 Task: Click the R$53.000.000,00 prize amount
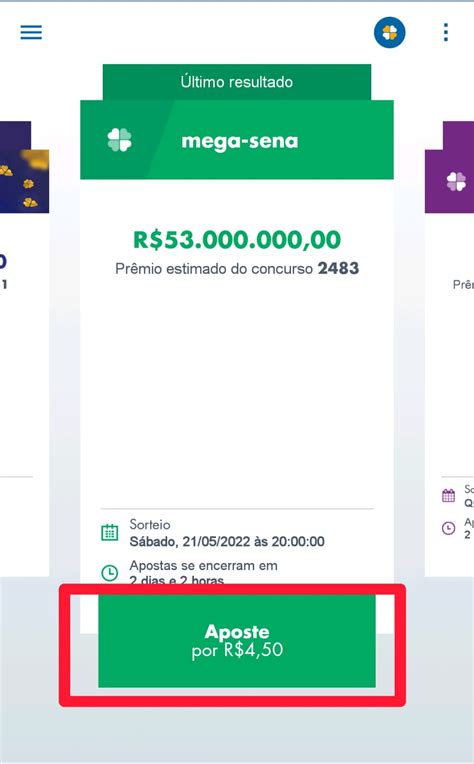coord(237,239)
